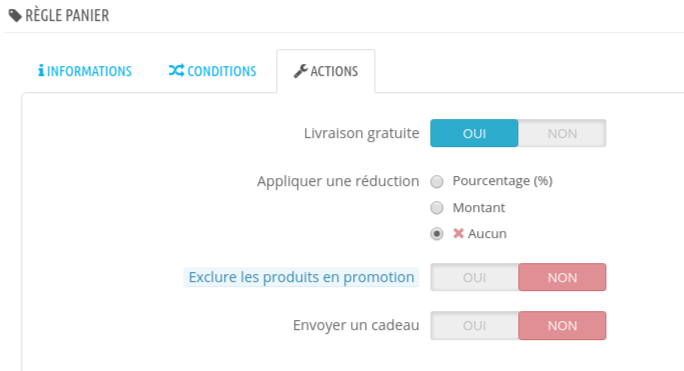Click NON for Exclure les produits en promotion

(x=562, y=277)
